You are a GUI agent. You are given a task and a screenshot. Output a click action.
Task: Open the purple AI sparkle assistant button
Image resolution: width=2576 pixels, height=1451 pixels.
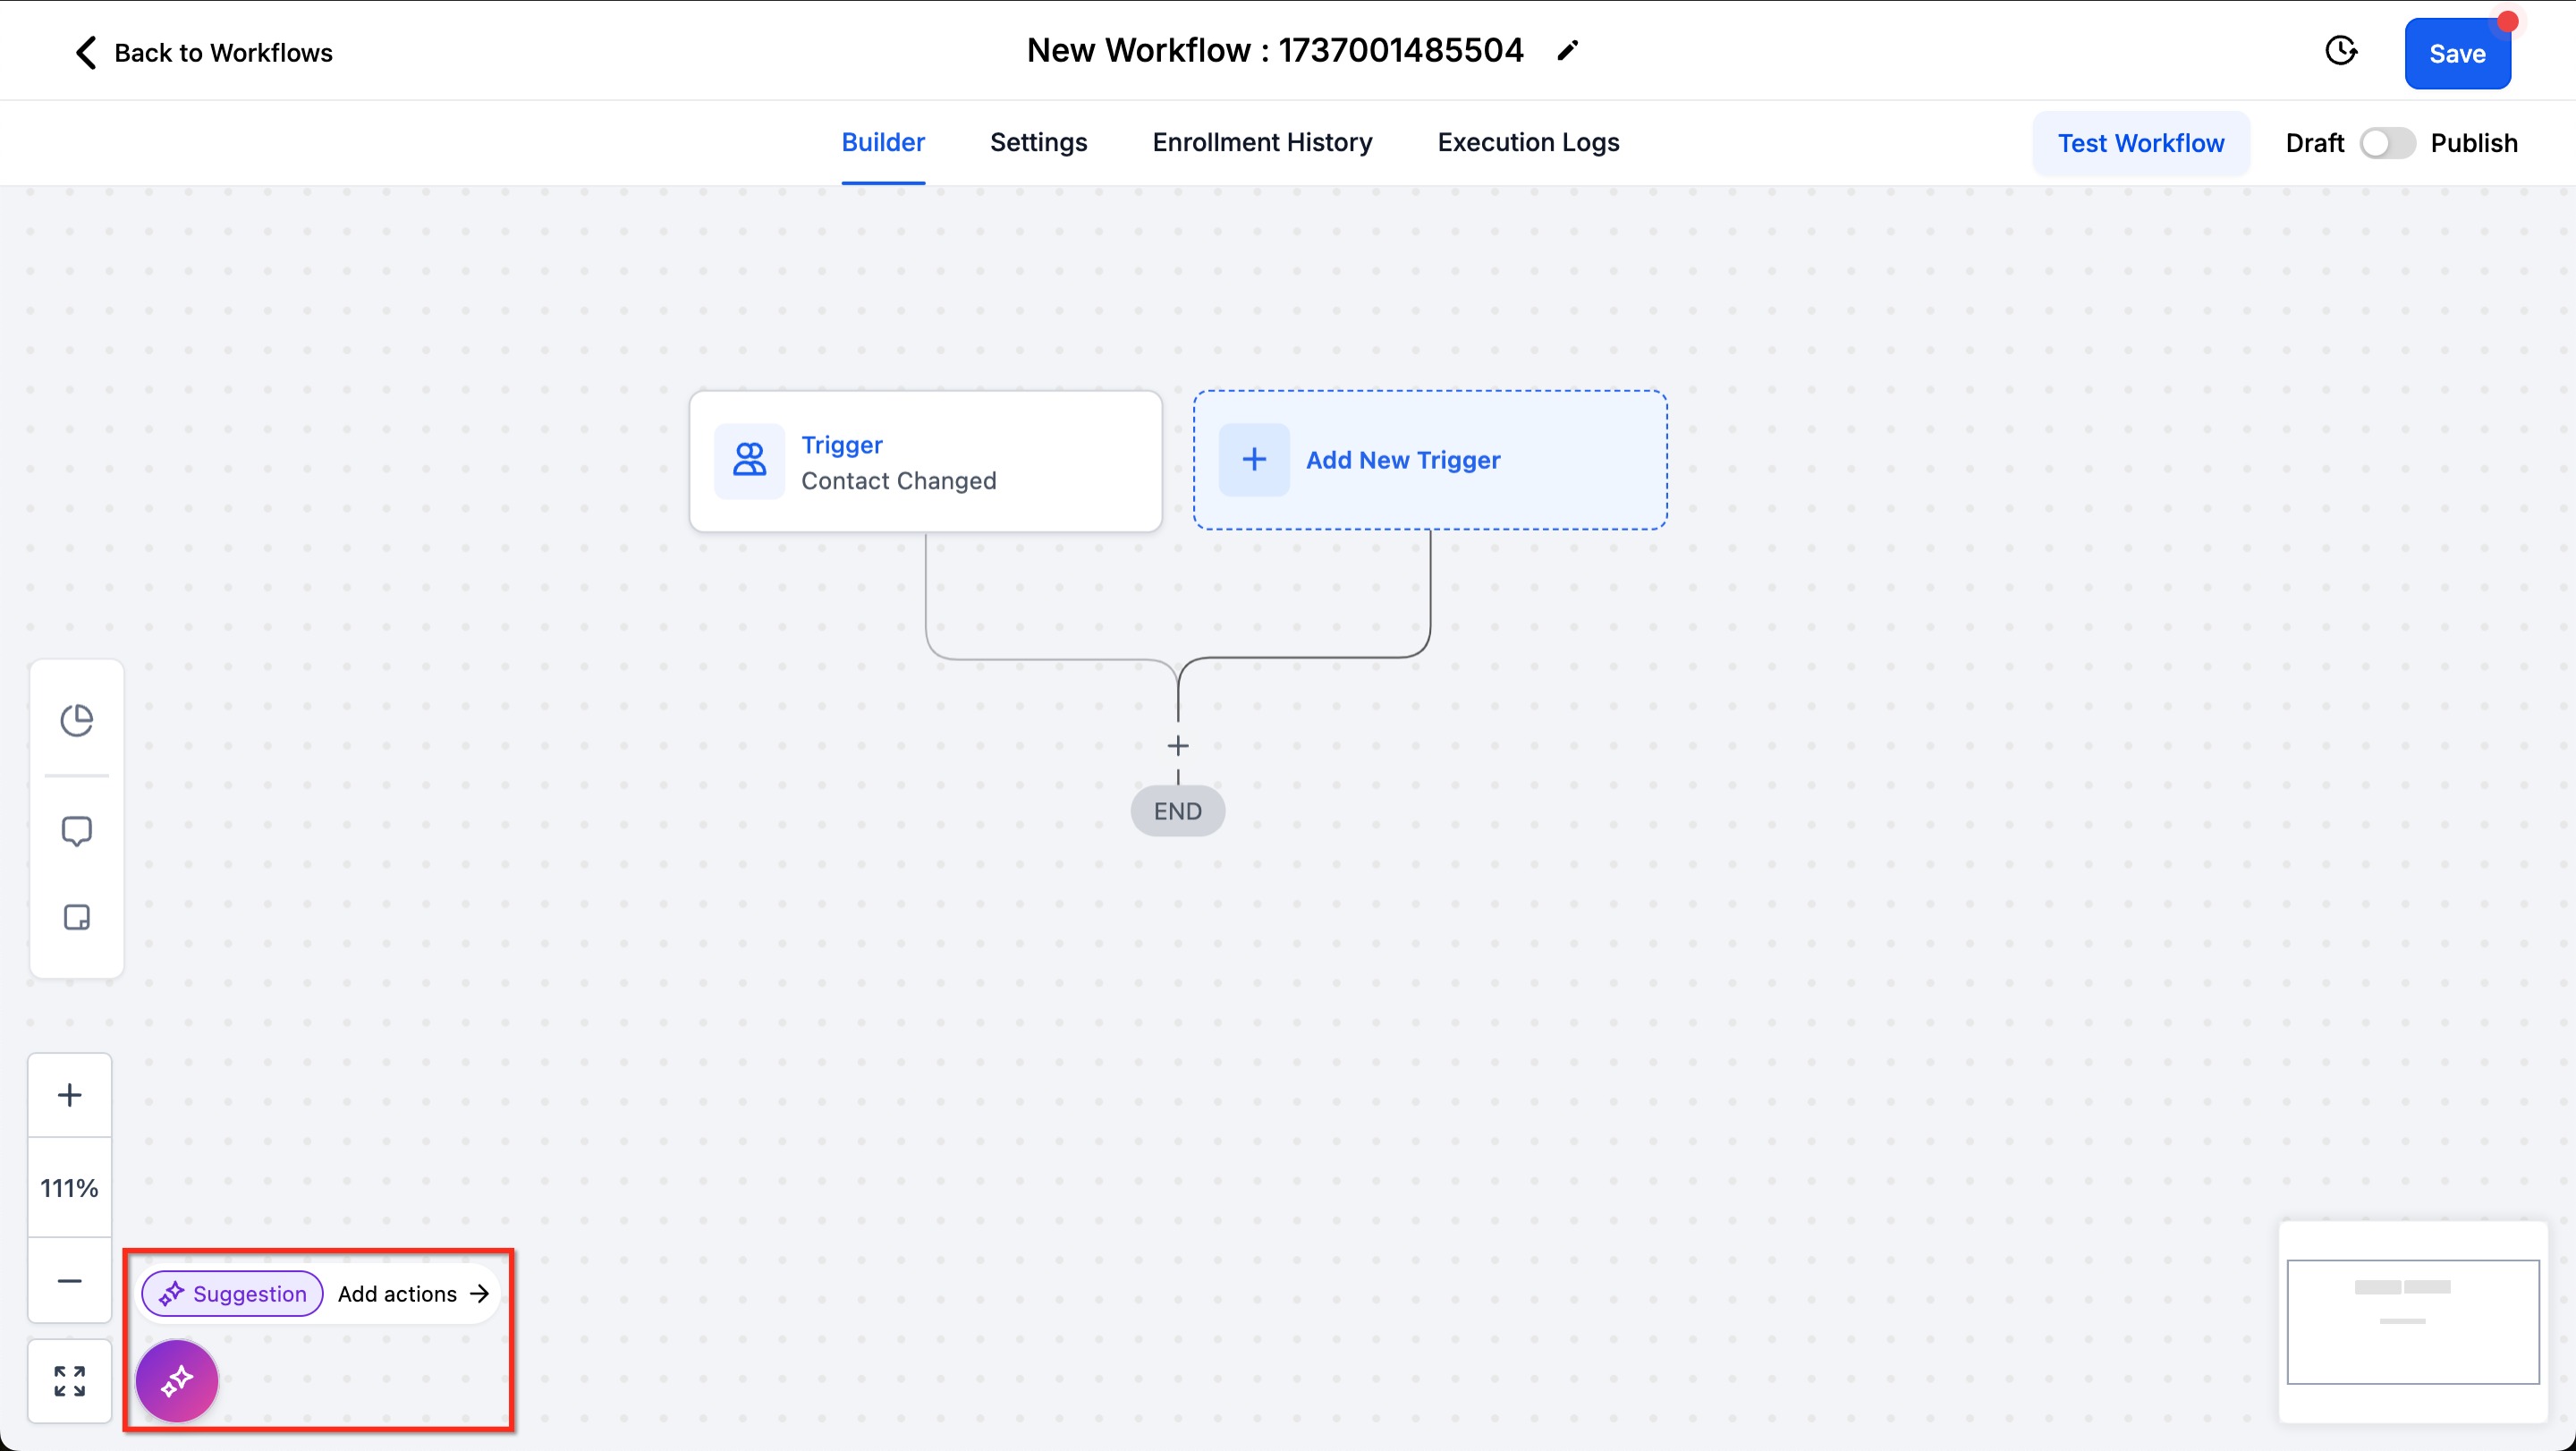point(177,1381)
